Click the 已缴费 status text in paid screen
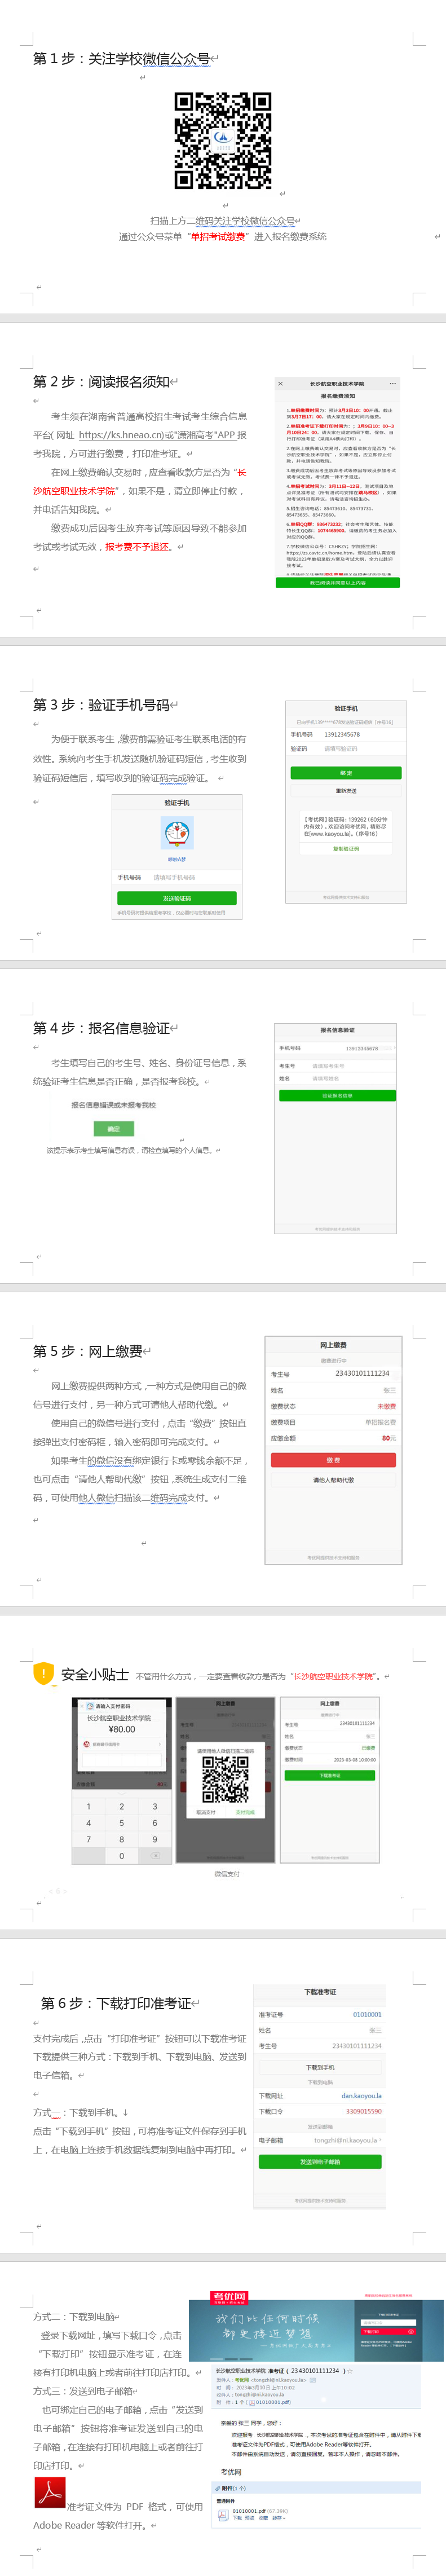 click(x=369, y=1748)
